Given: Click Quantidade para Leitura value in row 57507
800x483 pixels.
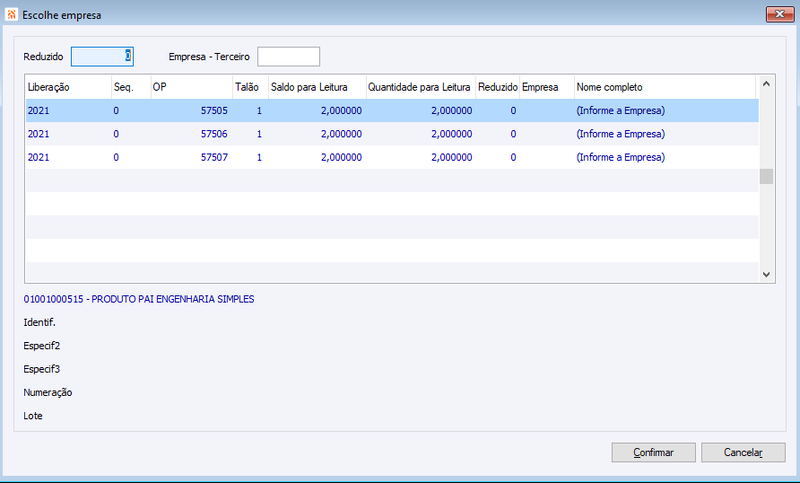Looking at the screenshot, I should point(452,158).
